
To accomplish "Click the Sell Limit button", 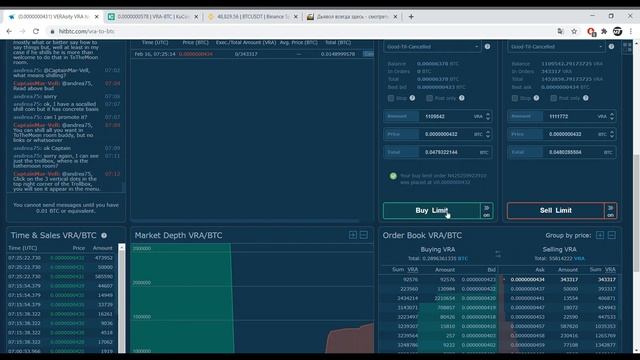I will point(556,211).
